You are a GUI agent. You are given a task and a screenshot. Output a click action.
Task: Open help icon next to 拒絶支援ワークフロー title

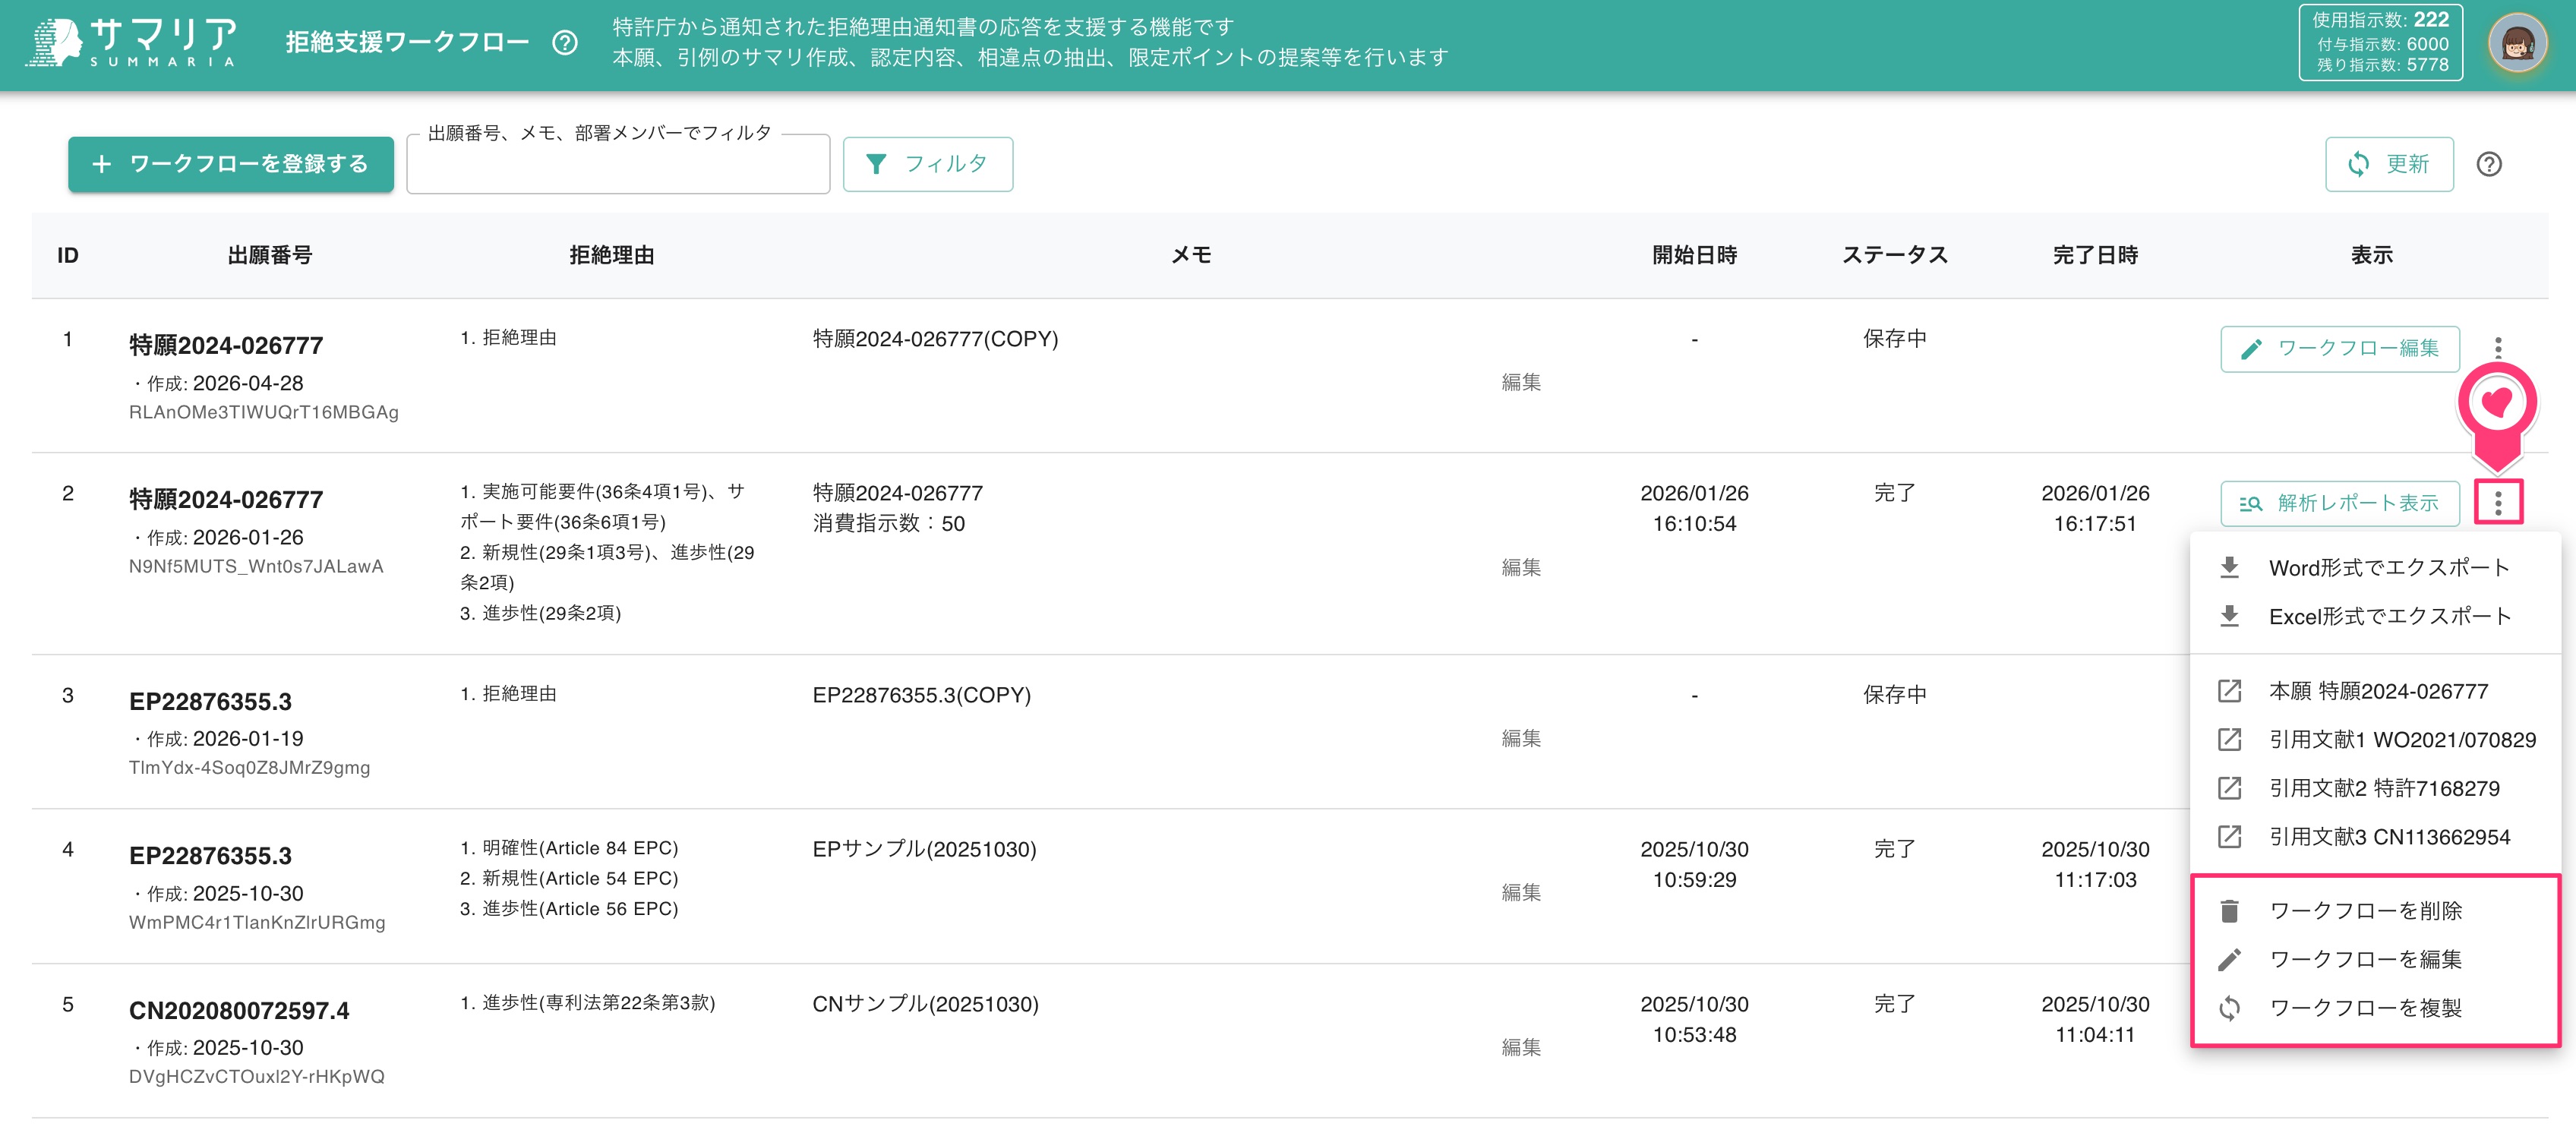tap(565, 43)
